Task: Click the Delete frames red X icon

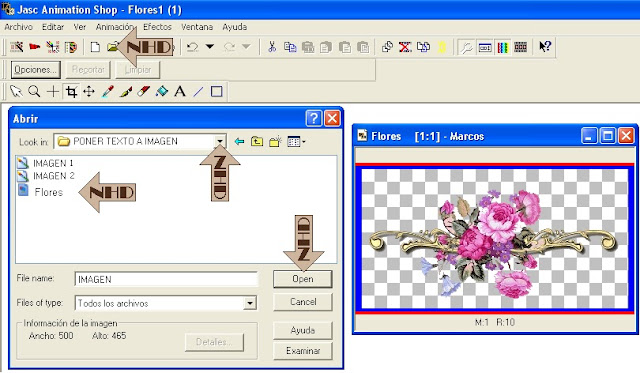Action: [x=405, y=47]
